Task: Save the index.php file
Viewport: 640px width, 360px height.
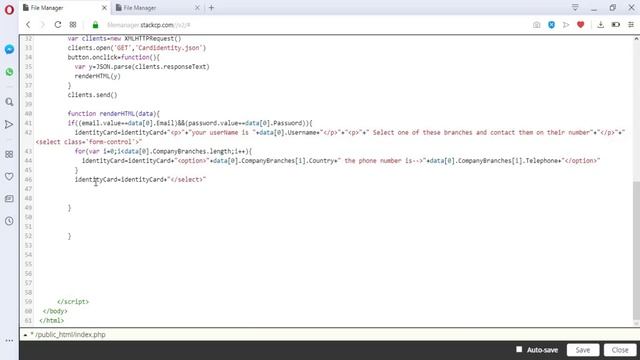Action: pyautogui.click(x=583, y=350)
